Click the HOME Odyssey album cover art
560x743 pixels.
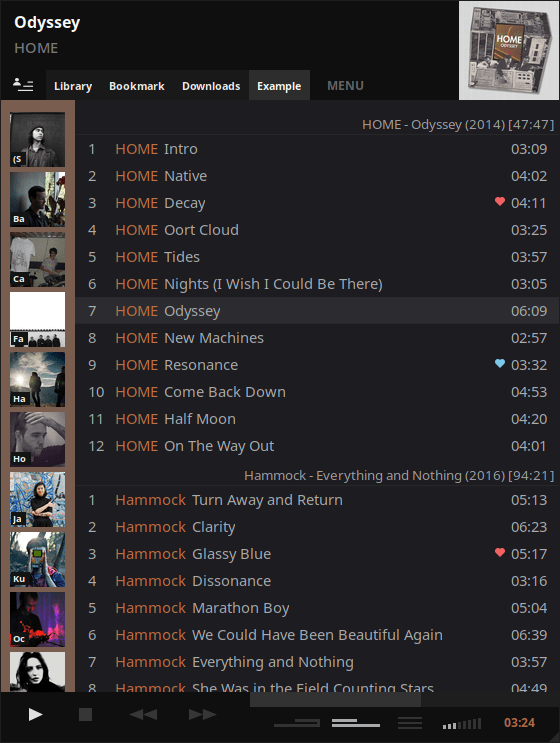tap(509, 50)
